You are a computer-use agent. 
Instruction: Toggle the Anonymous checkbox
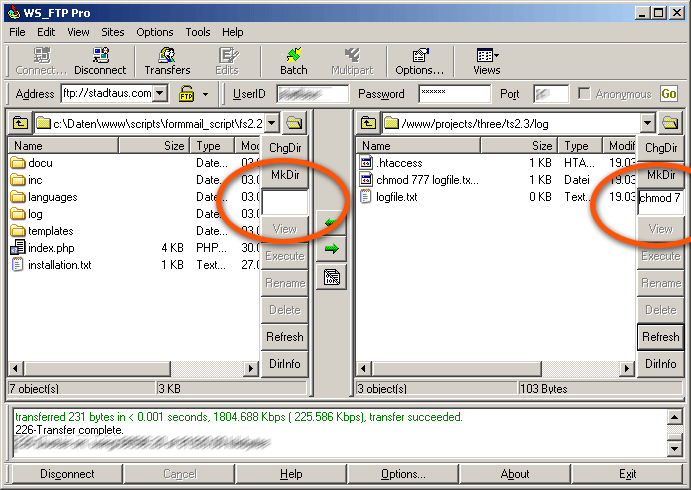point(584,93)
